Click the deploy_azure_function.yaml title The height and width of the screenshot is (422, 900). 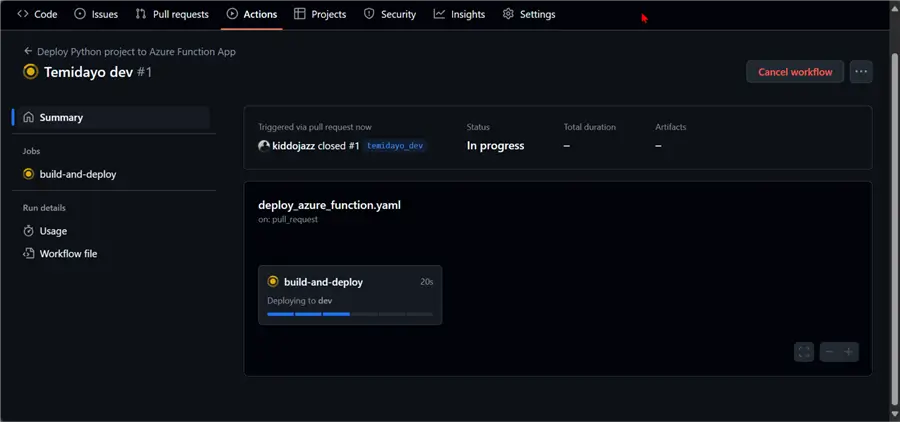[x=329, y=205]
